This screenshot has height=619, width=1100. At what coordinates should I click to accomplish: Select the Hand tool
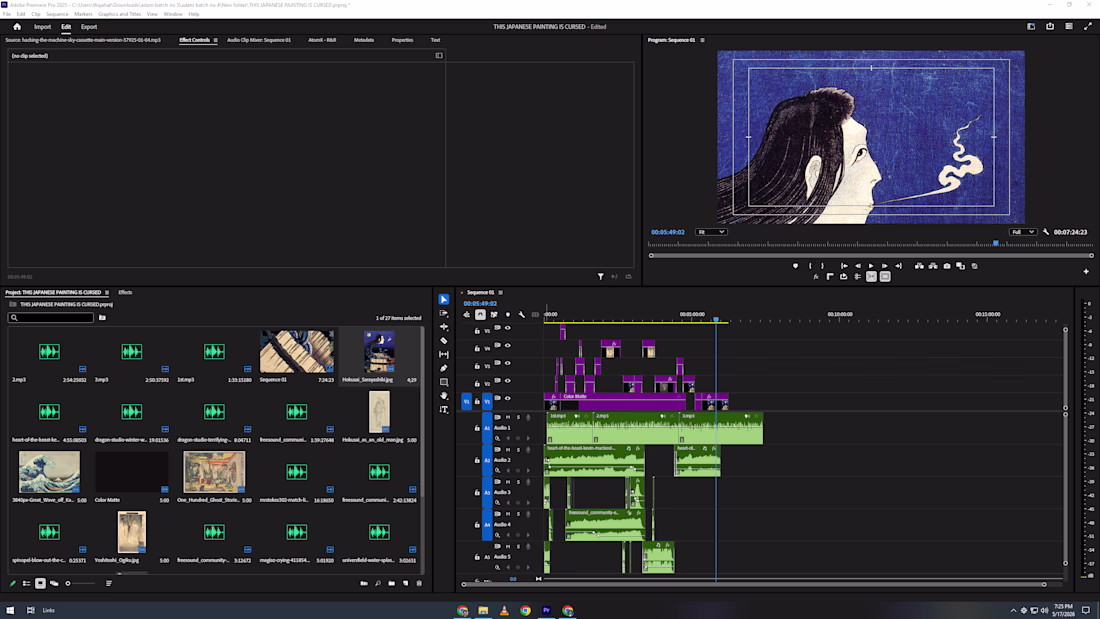click(x=443, y=396)
